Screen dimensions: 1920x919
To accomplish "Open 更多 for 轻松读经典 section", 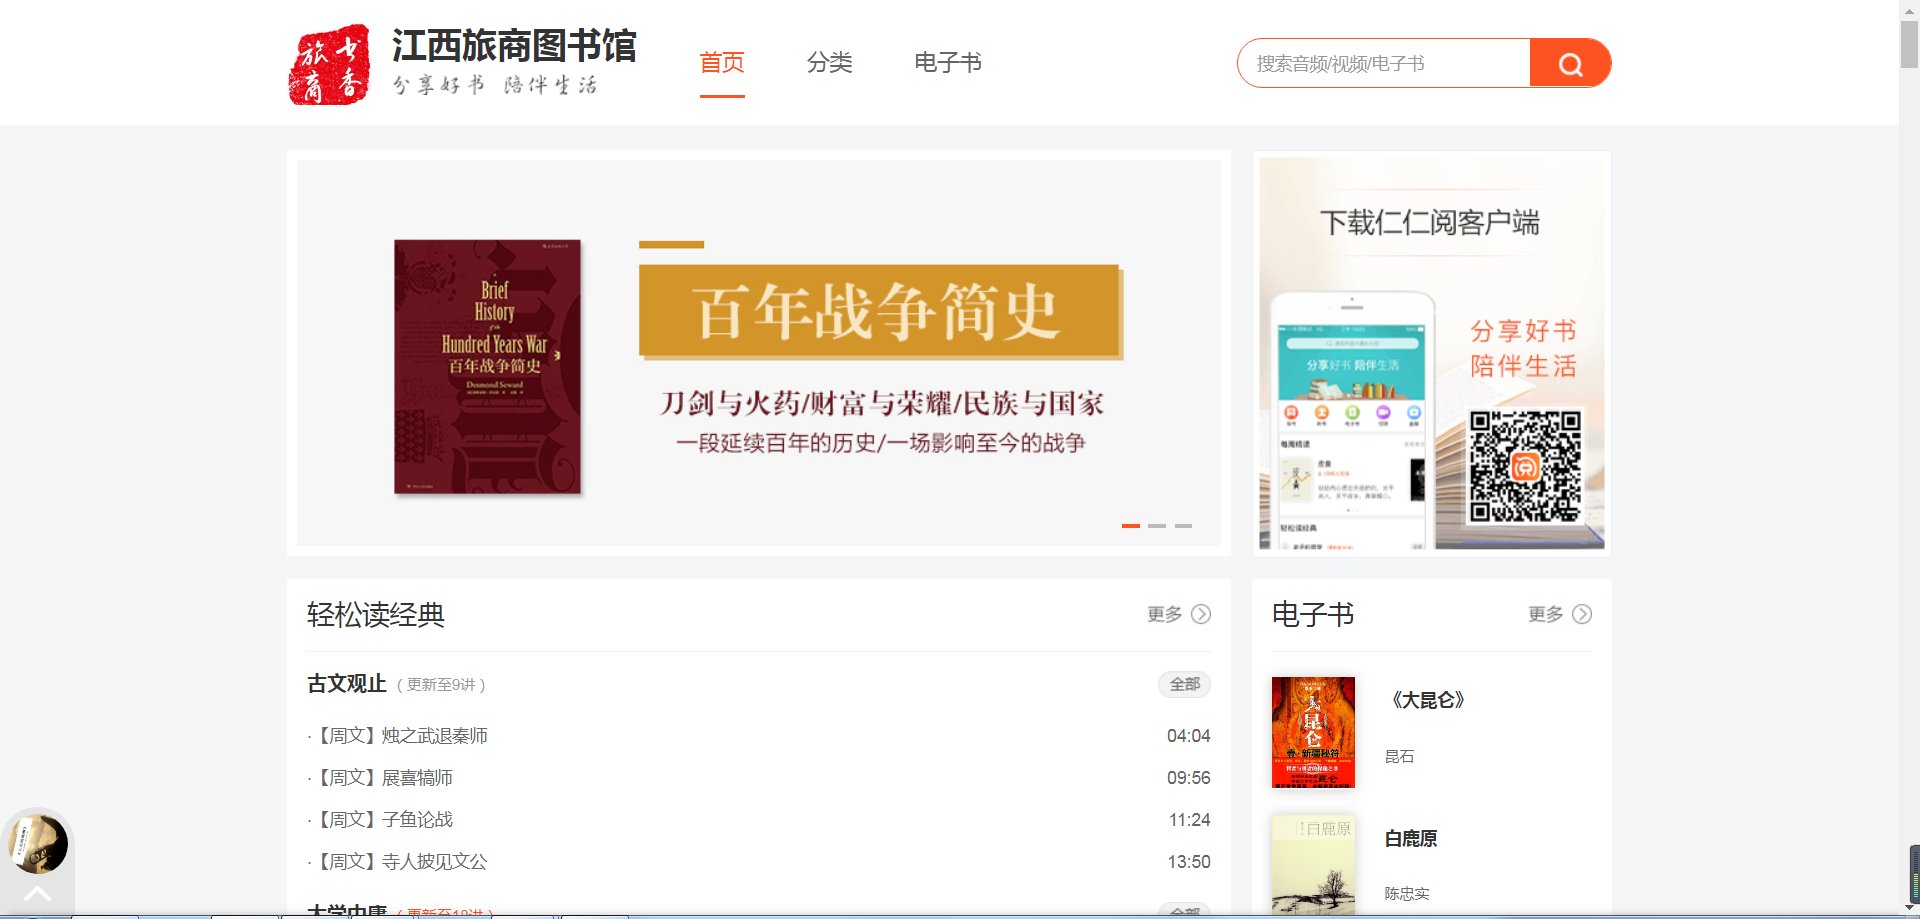I will pos(1165,614).
